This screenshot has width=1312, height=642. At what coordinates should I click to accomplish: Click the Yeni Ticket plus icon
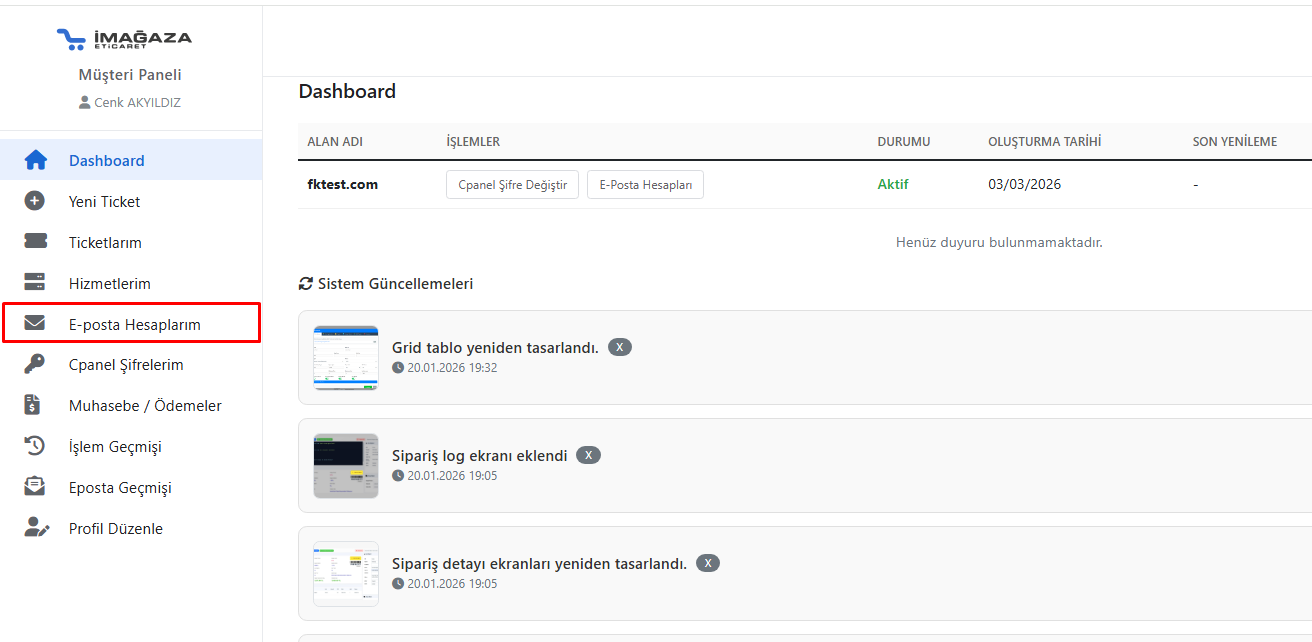pyautogui.click(x=35, y=201)
